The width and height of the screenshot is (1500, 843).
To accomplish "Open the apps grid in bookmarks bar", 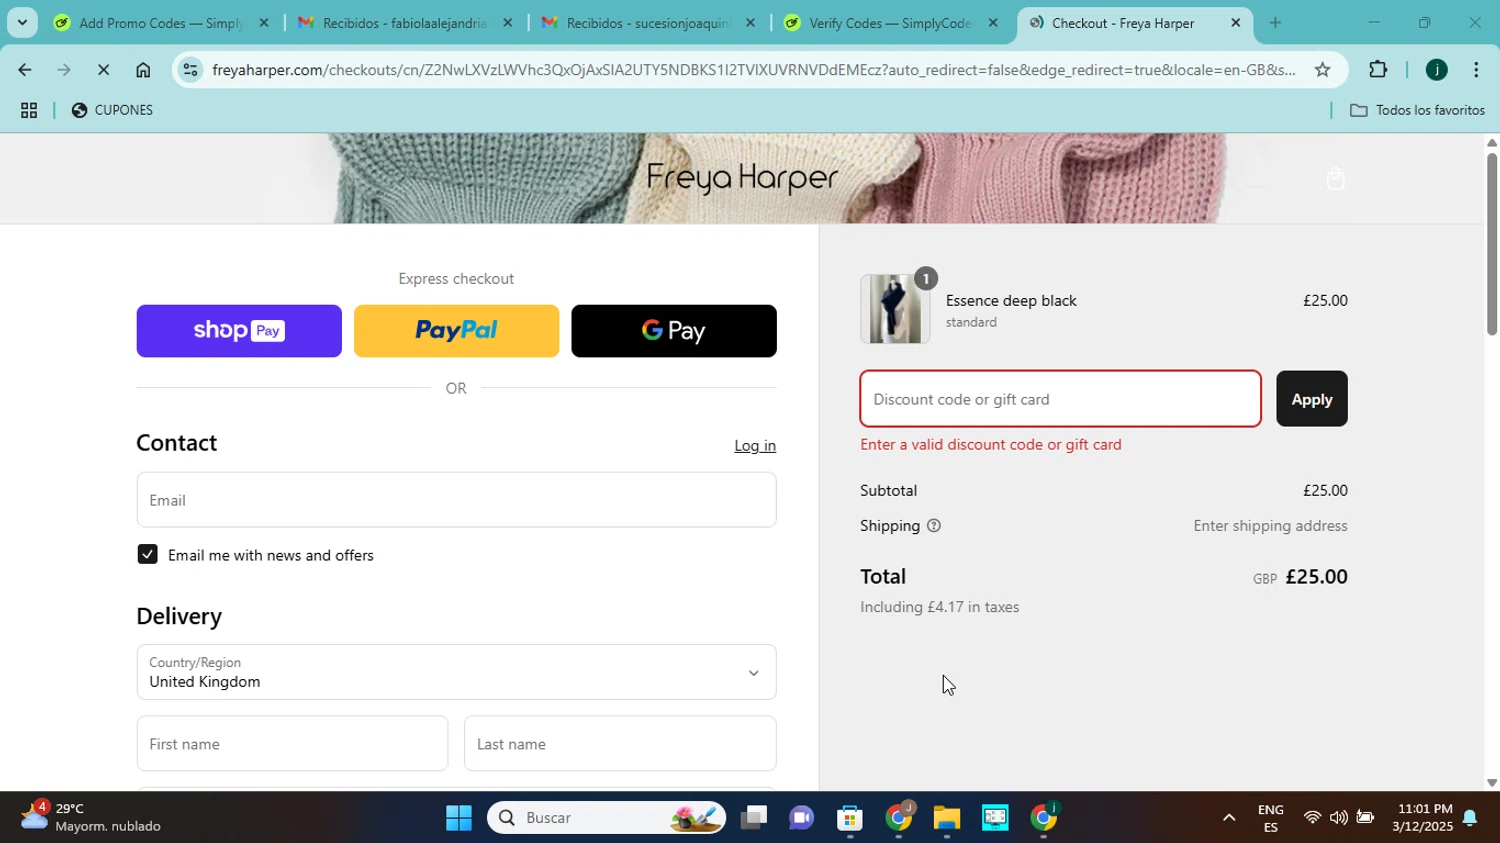I will click(x=29, y=111).
